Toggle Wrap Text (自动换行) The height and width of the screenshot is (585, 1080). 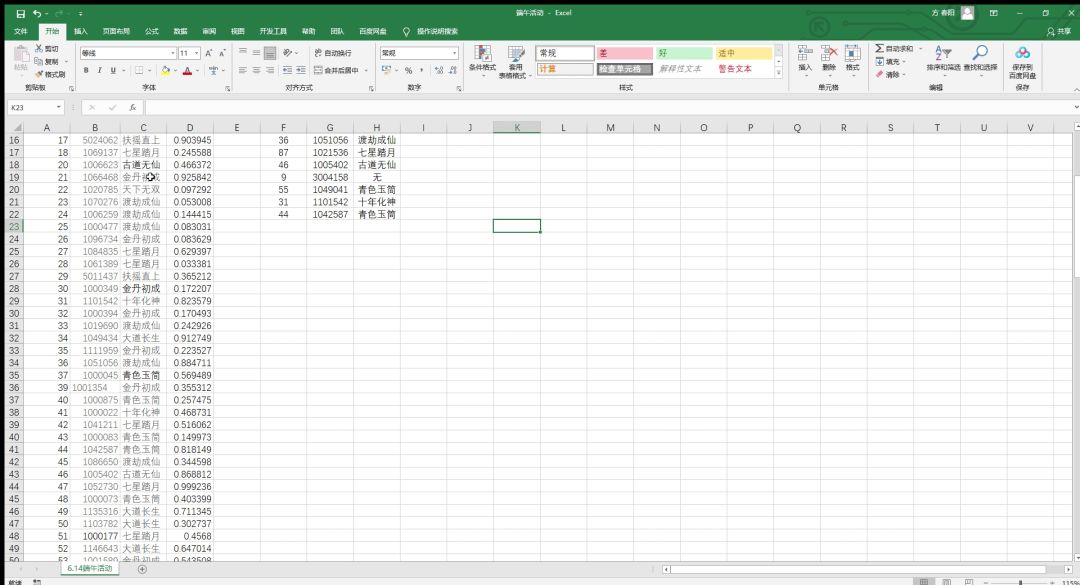click(x=332, y=53)
